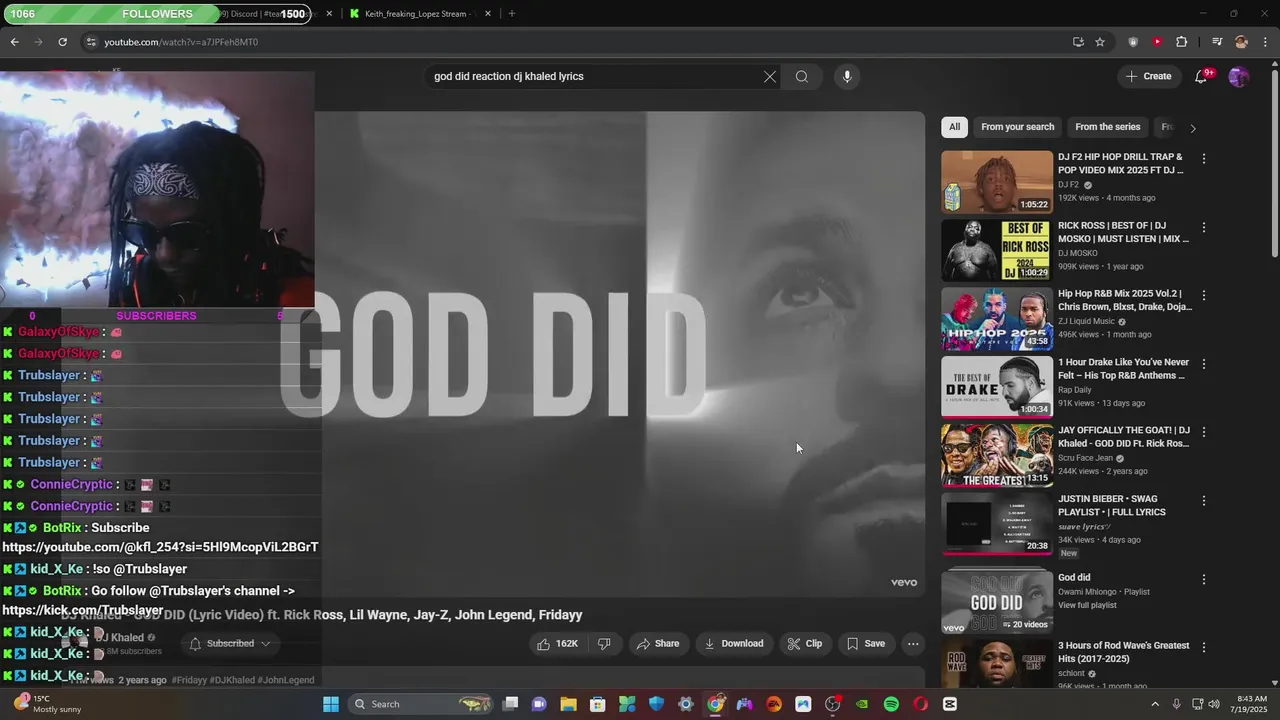Open Spotify from the taskbar

(891, 704)
